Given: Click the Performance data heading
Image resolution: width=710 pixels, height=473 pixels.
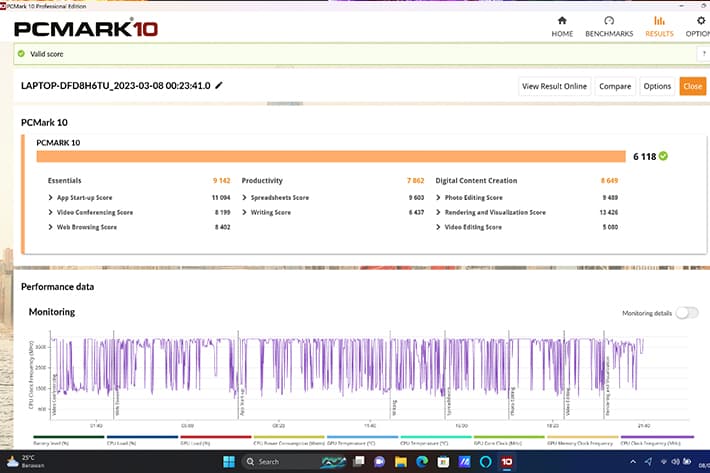Looking at the screenshot, I should [58, 287].
